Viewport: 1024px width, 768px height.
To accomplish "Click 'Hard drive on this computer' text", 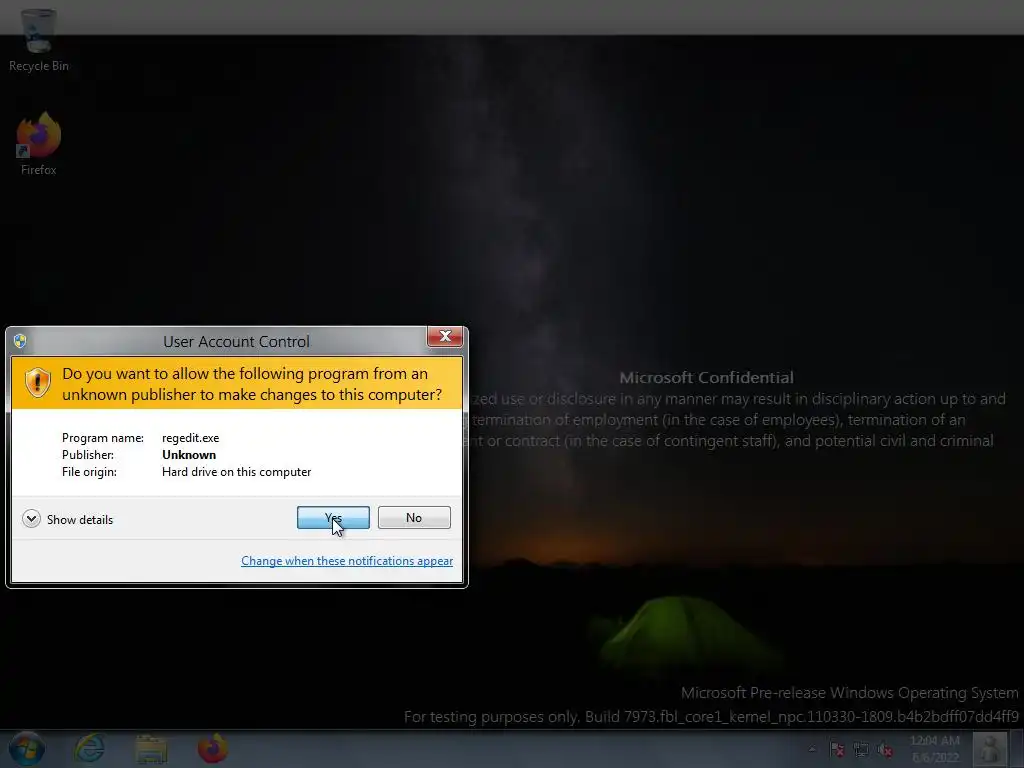I will [x=236, y=472].
